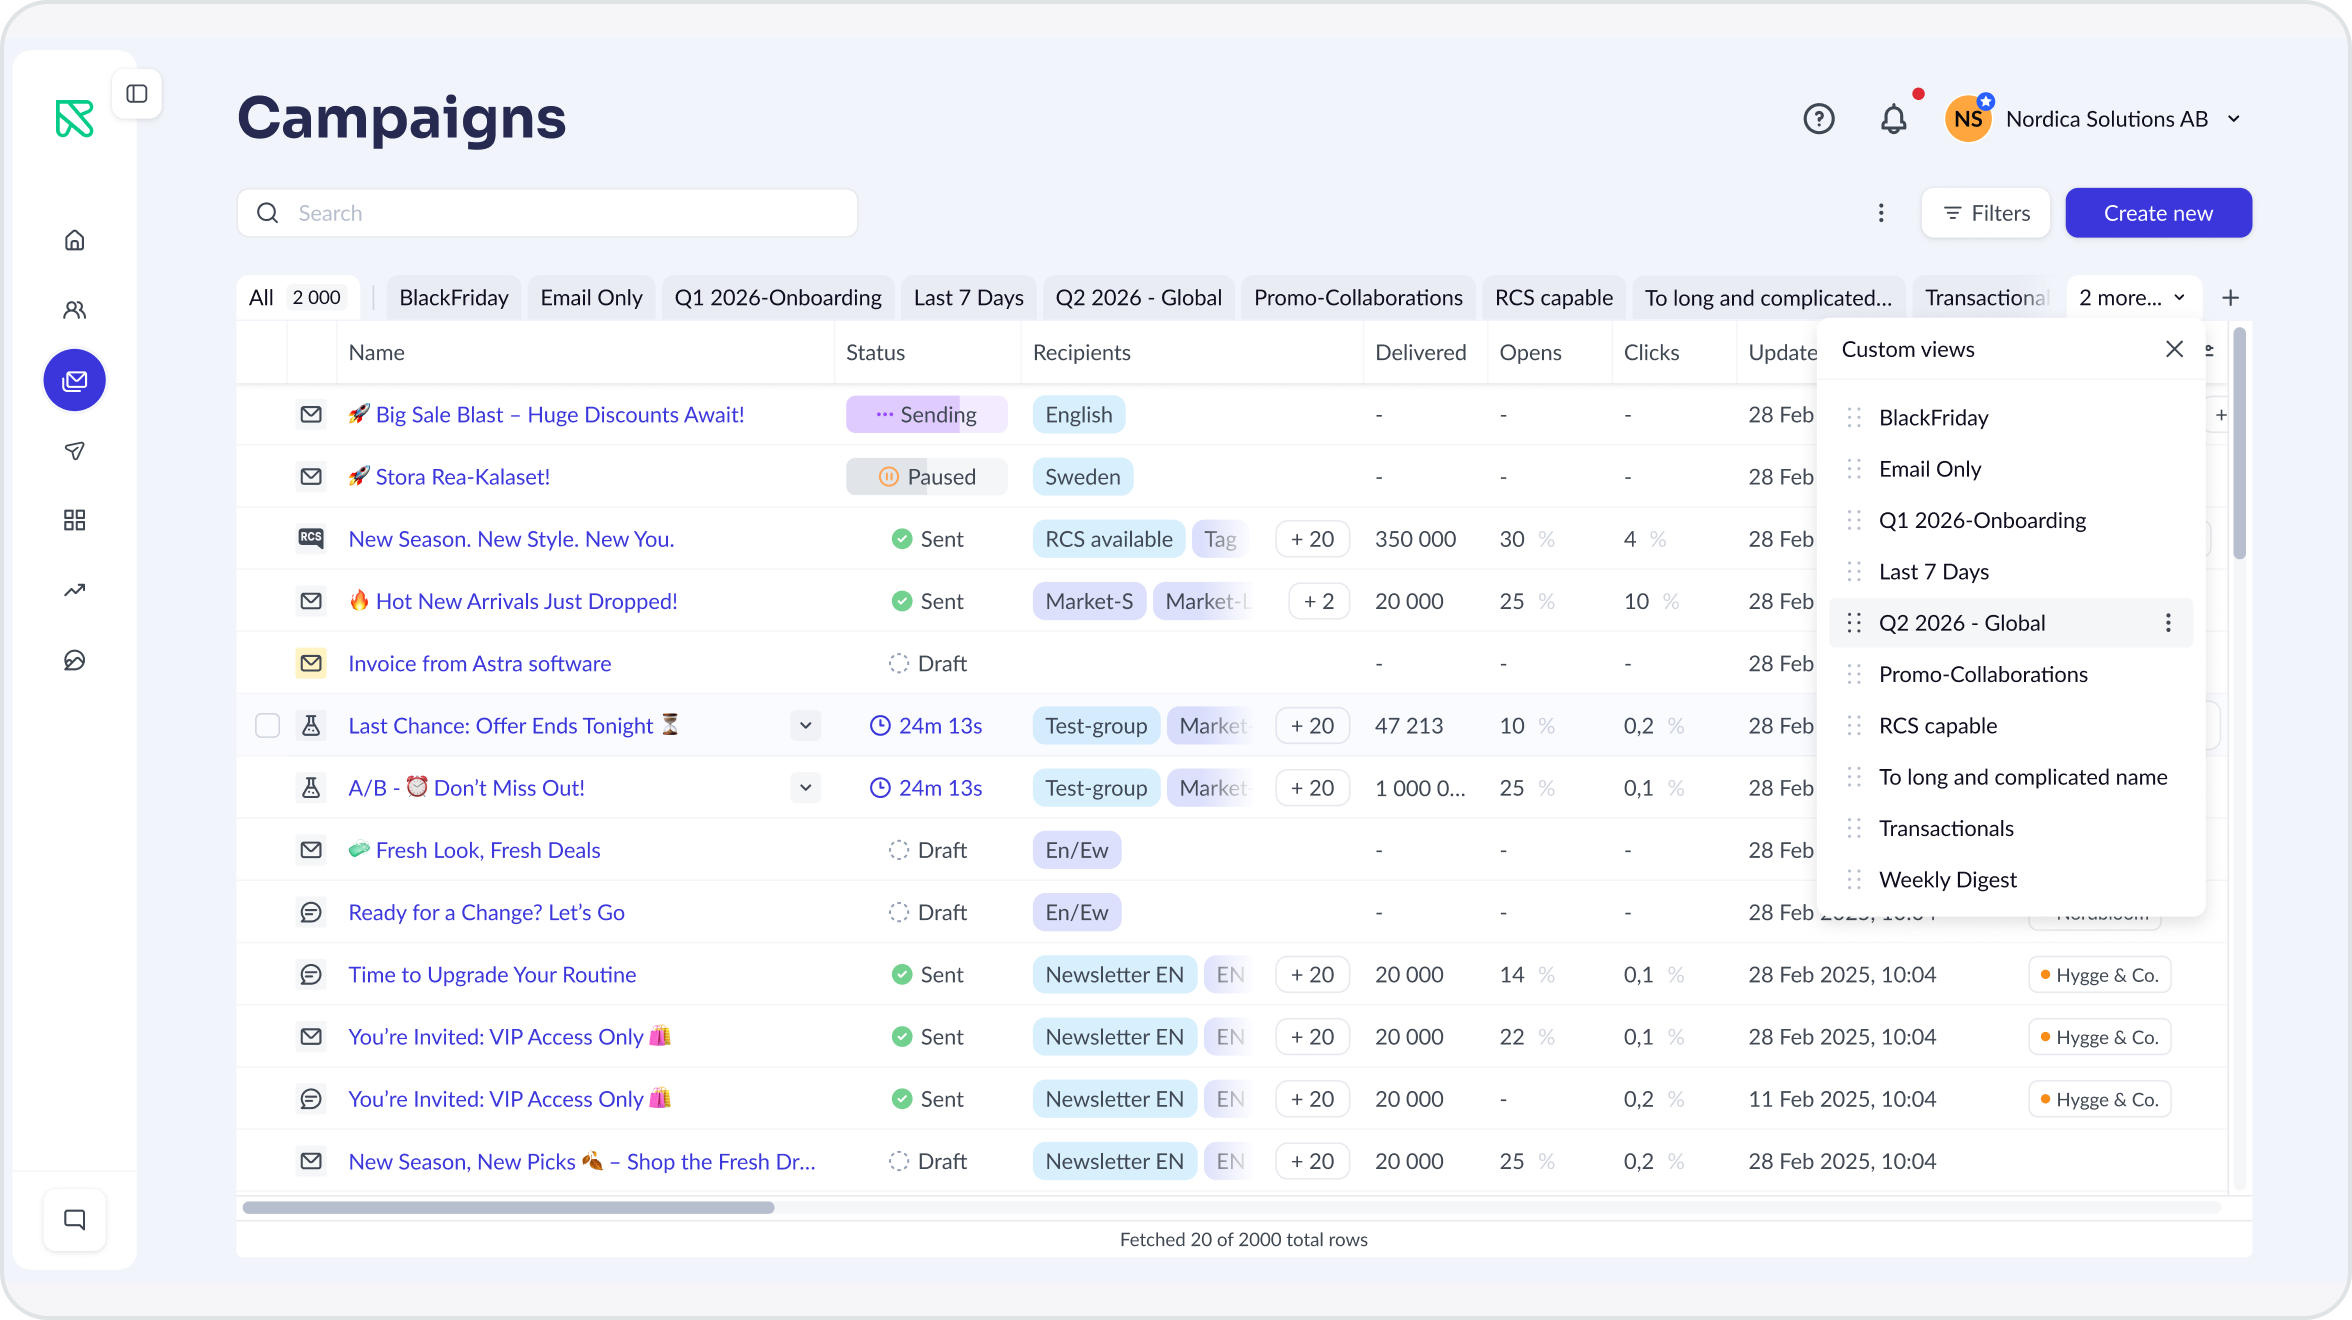Select Weekly Digest in Custom views

pos(1947,879)
